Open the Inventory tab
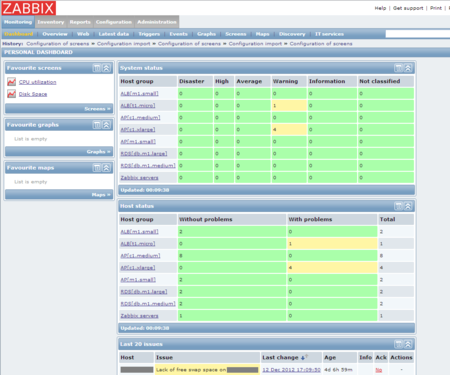 (x=51, y=22)
